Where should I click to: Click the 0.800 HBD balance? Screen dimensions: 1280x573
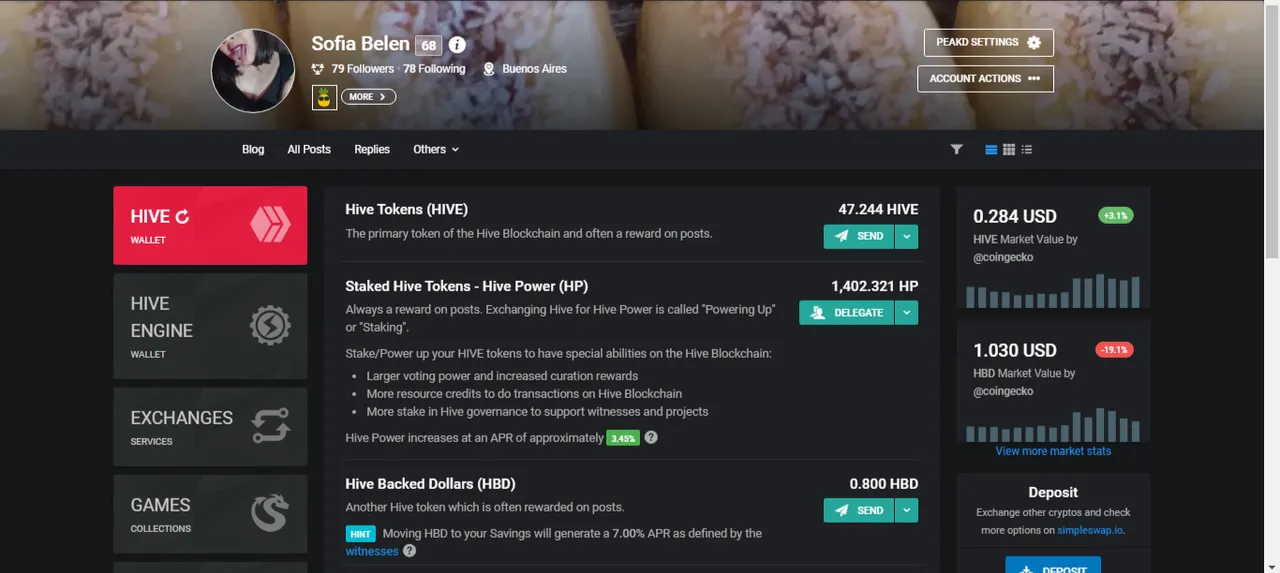(x=884, y=483)
